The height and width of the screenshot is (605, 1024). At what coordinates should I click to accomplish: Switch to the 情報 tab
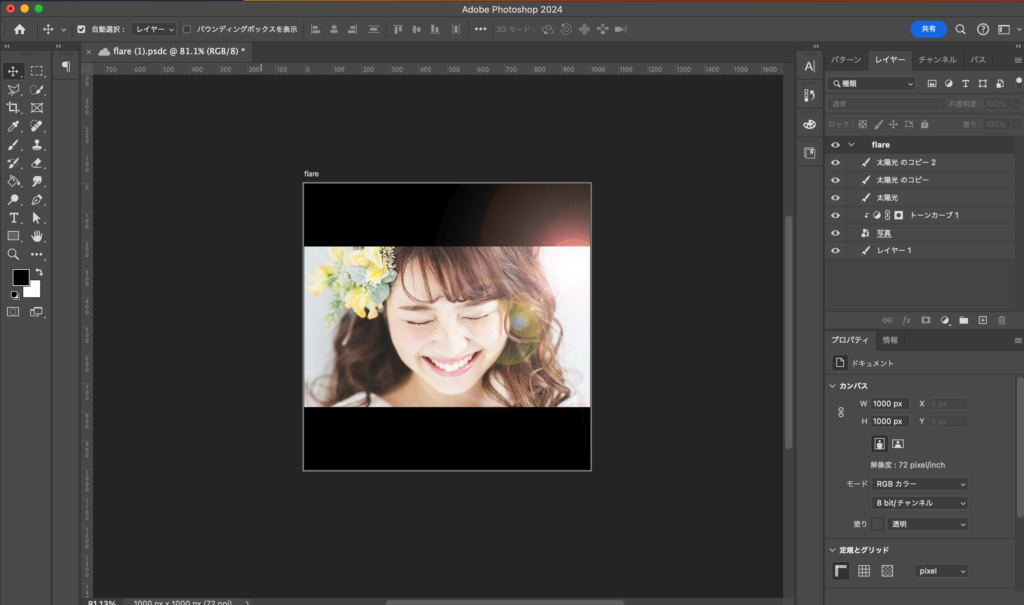889,341
